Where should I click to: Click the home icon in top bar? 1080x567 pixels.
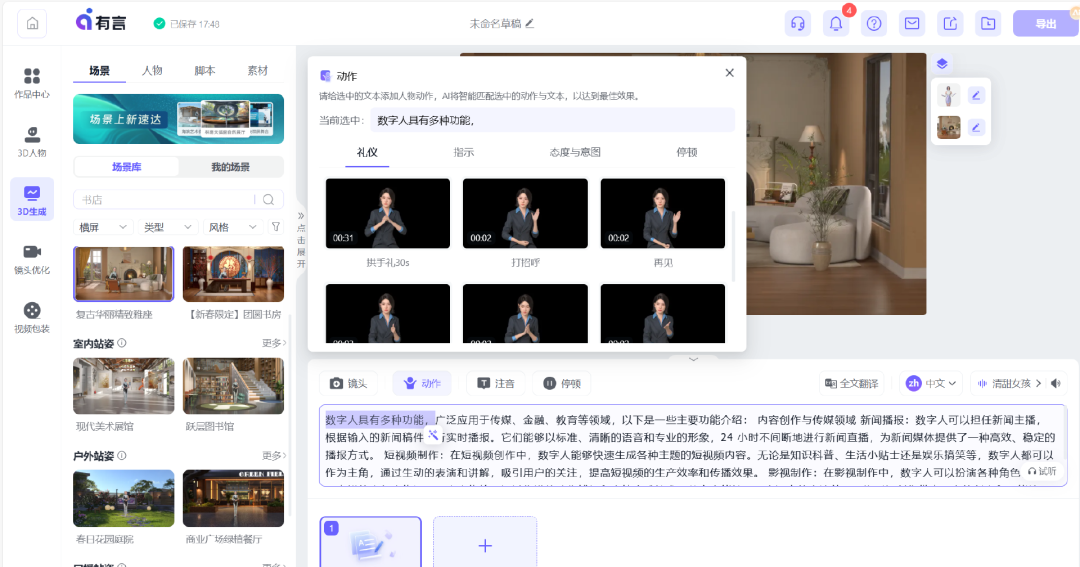(x=32, y=23)
